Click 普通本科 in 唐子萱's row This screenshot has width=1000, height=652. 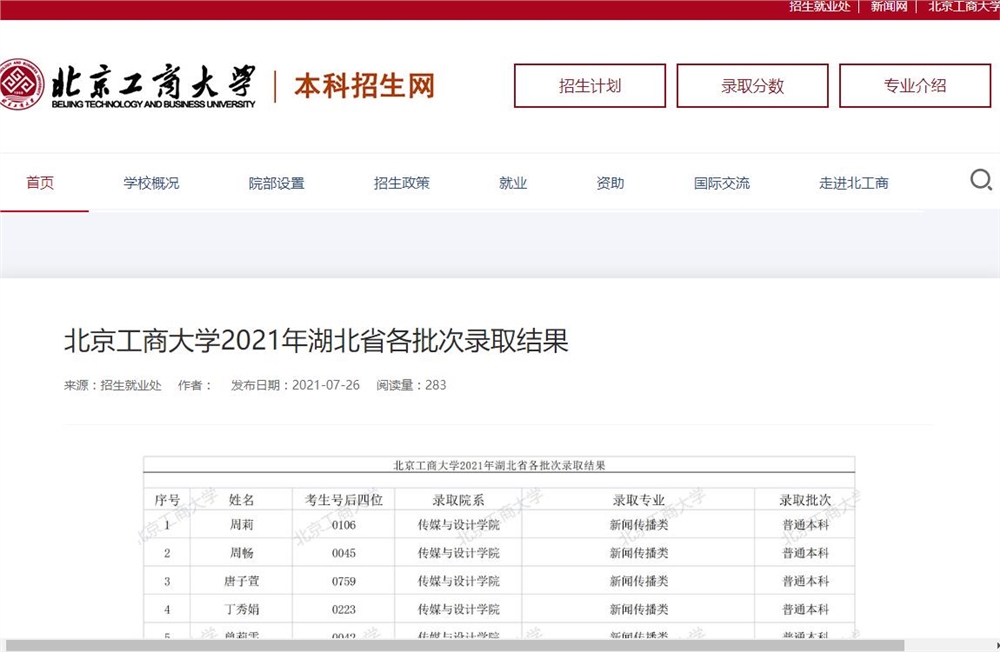coord(805,581)
